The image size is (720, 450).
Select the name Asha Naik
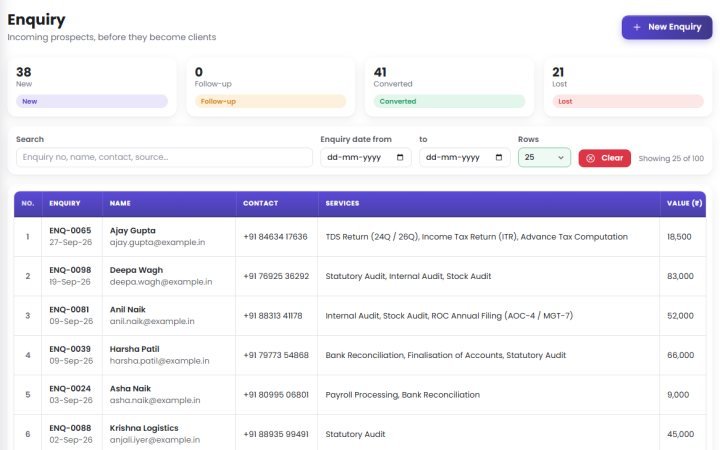coord(130,388)
